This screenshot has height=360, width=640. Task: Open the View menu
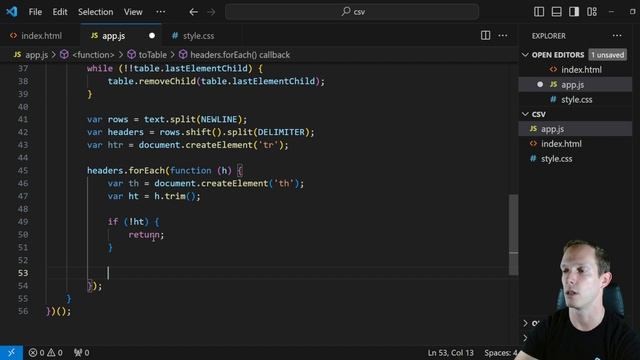133,12
